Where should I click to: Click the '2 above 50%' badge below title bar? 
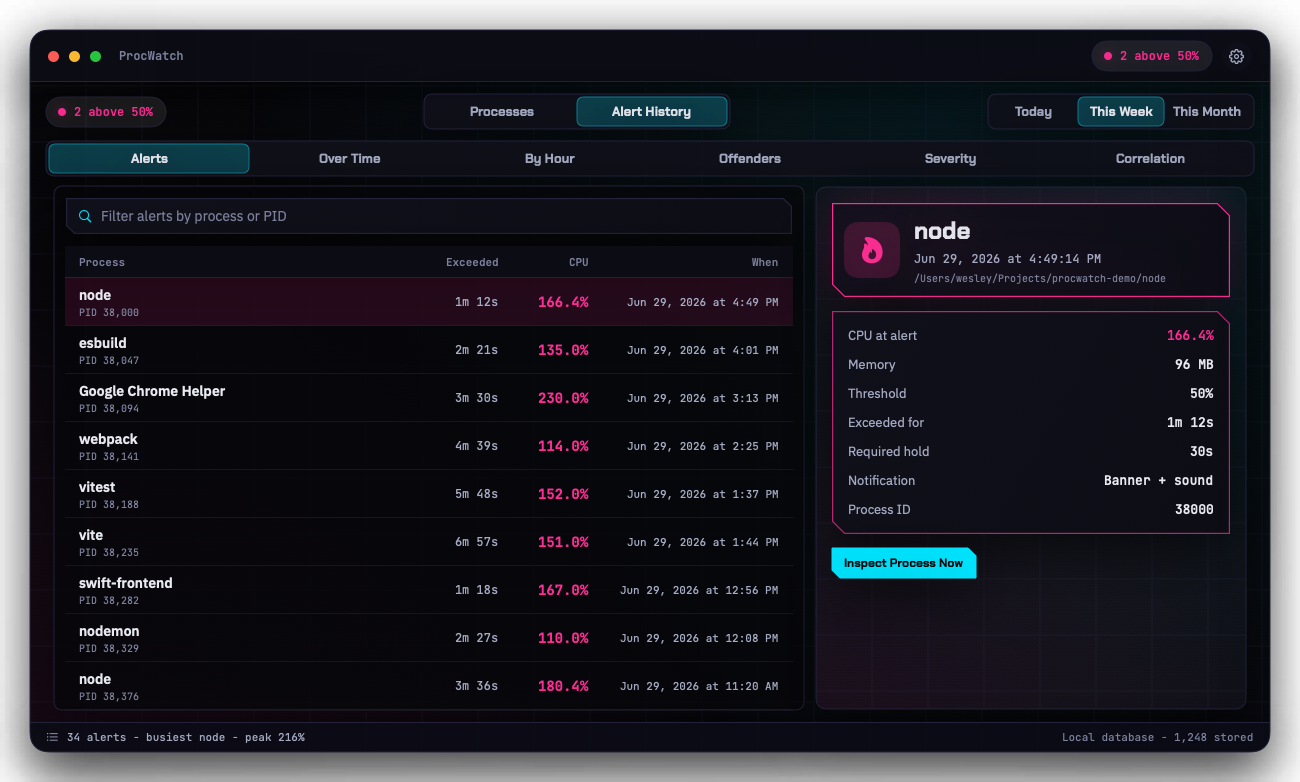pos(106,112)
